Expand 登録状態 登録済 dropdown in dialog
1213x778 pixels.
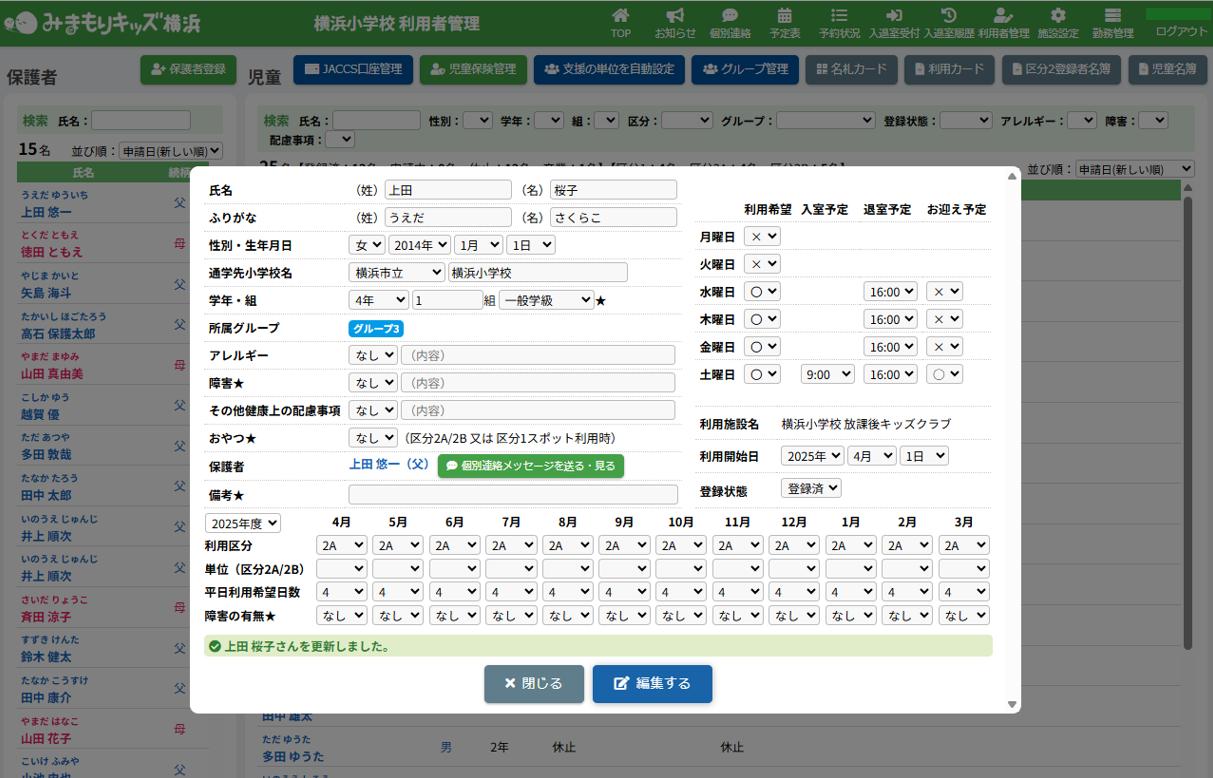[811, 489]
